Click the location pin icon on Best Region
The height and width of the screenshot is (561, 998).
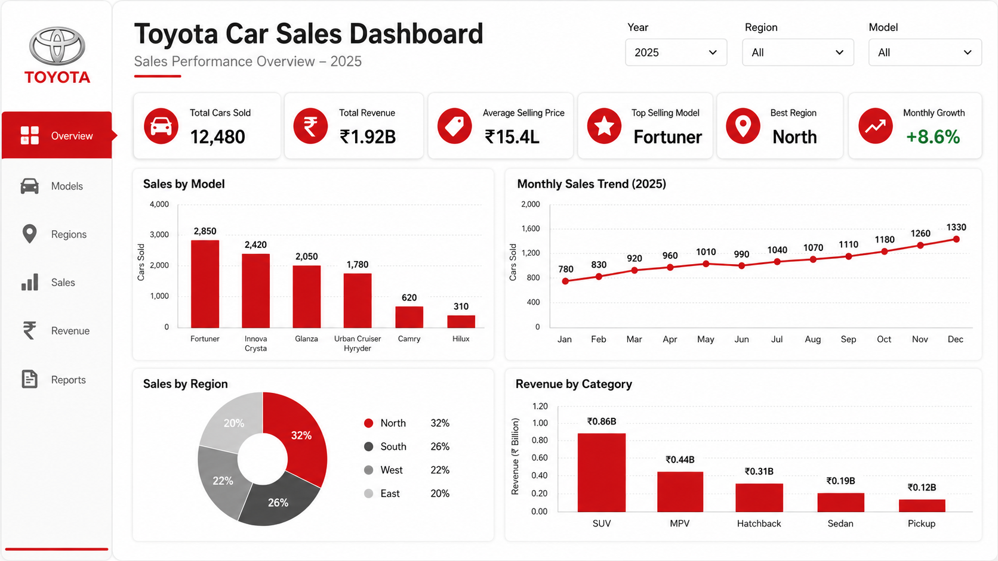coord(743,126)
